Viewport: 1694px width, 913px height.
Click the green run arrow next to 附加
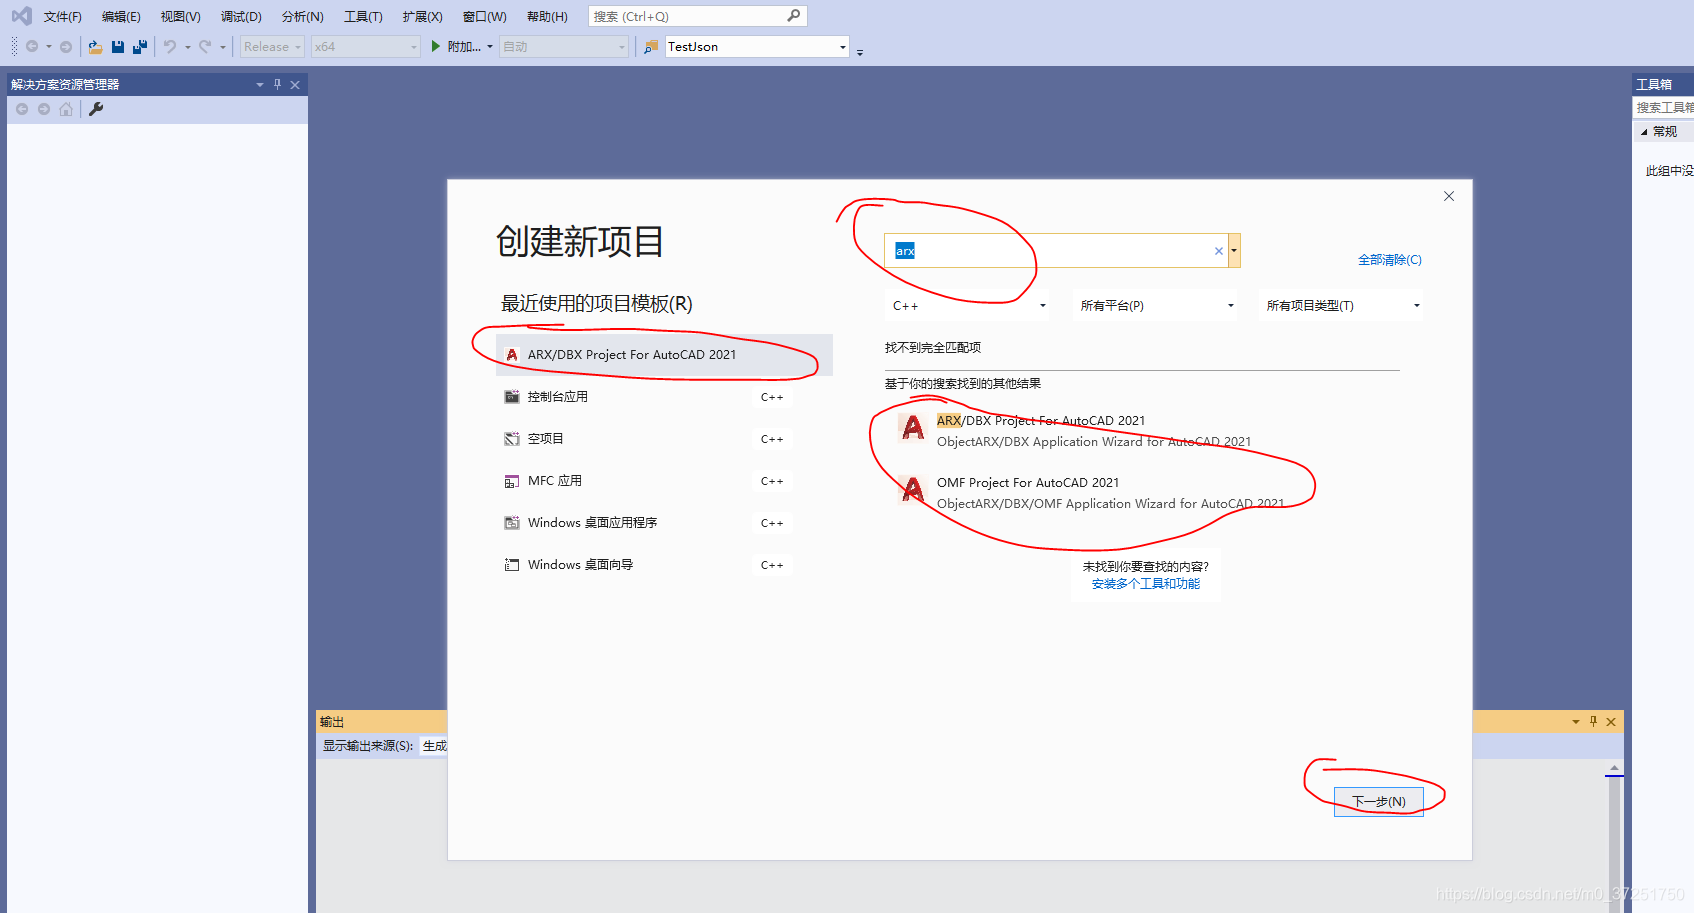pos(435,46)
